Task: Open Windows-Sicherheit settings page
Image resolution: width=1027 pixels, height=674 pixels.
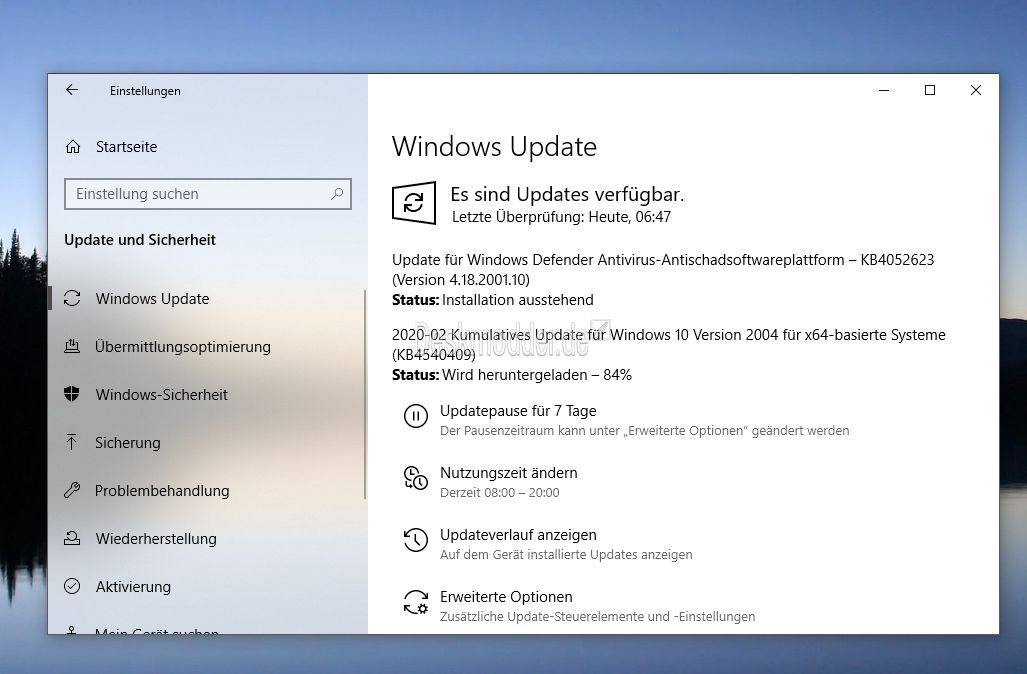Action: (162, 394)
